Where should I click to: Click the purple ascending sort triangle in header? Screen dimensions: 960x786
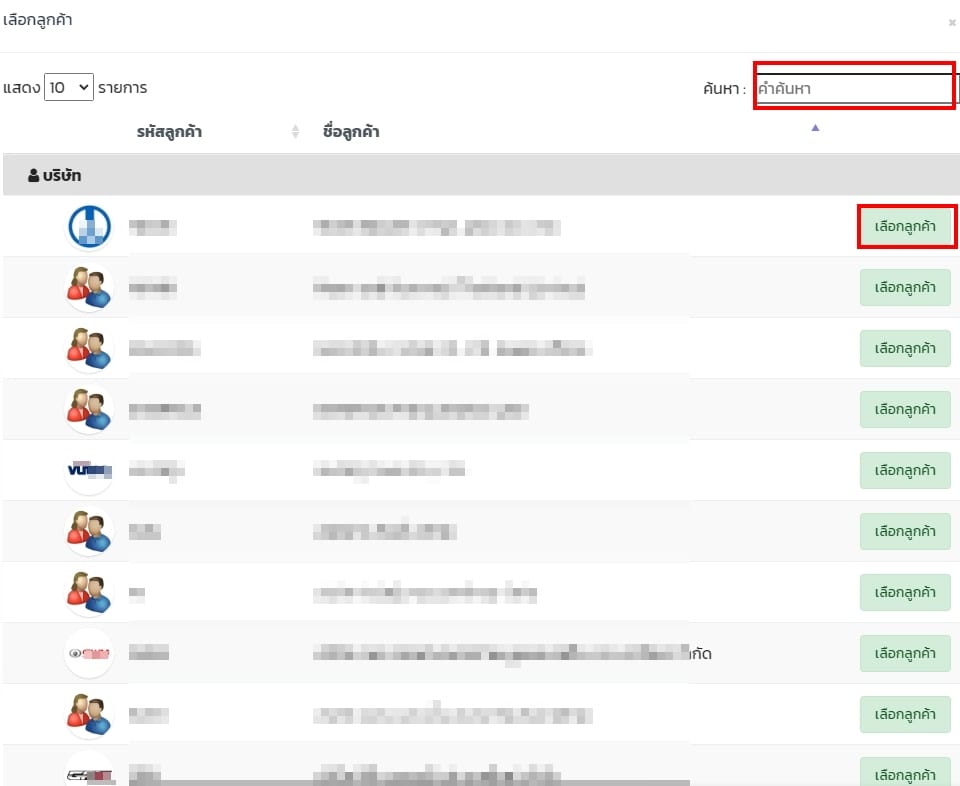(x=815, y=128)
